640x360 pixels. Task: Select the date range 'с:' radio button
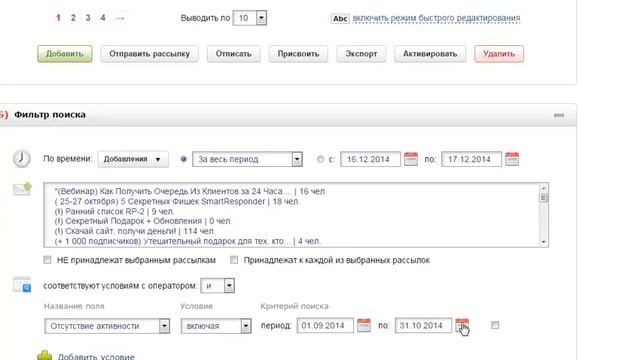(320, 159)
